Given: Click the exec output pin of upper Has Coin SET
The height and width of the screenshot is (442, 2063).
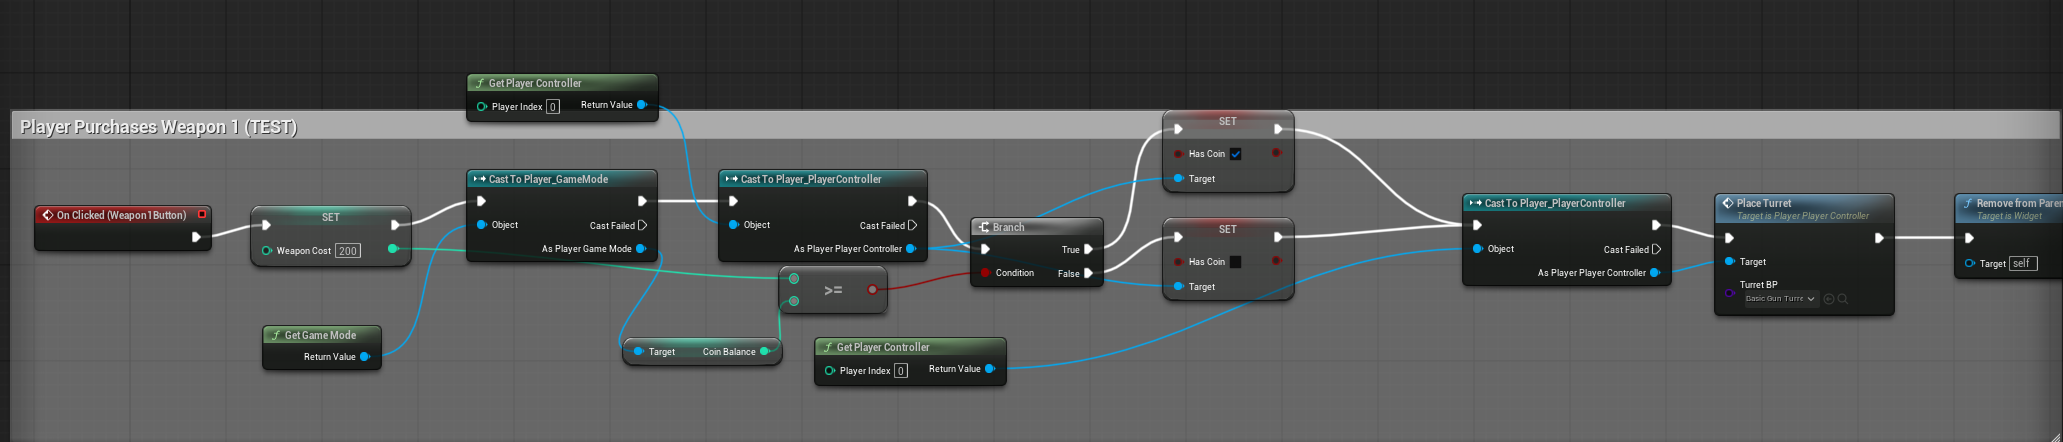Looking at the screenshot, I should point(1278,129).
